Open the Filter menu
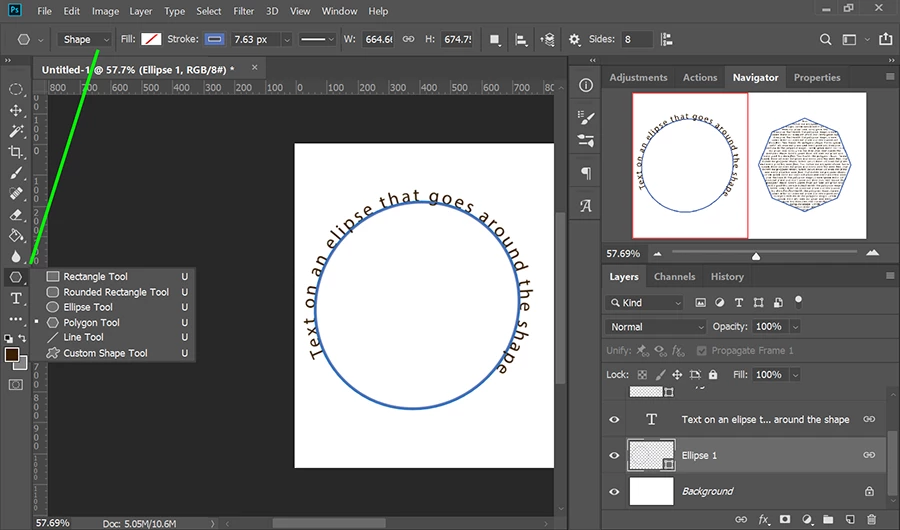Screen dimensions: 900x530 click(243, 11)
